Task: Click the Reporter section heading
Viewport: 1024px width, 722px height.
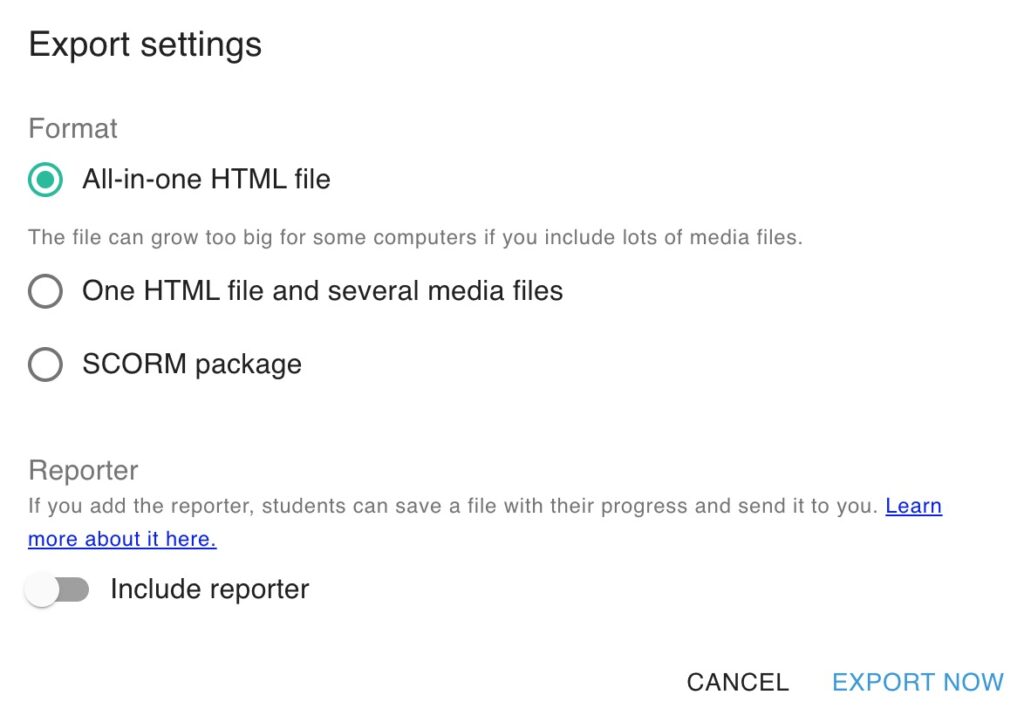Action: coord(84,471)
